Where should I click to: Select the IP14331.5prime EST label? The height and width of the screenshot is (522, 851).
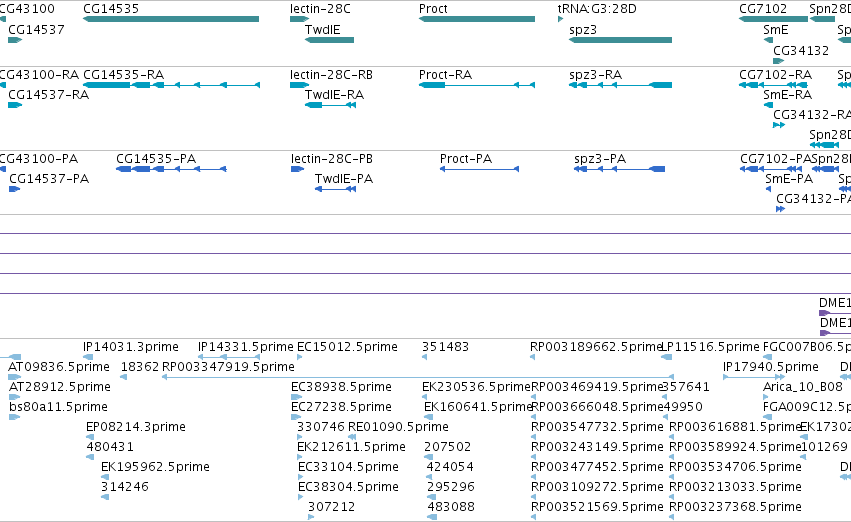coord(246,346)
